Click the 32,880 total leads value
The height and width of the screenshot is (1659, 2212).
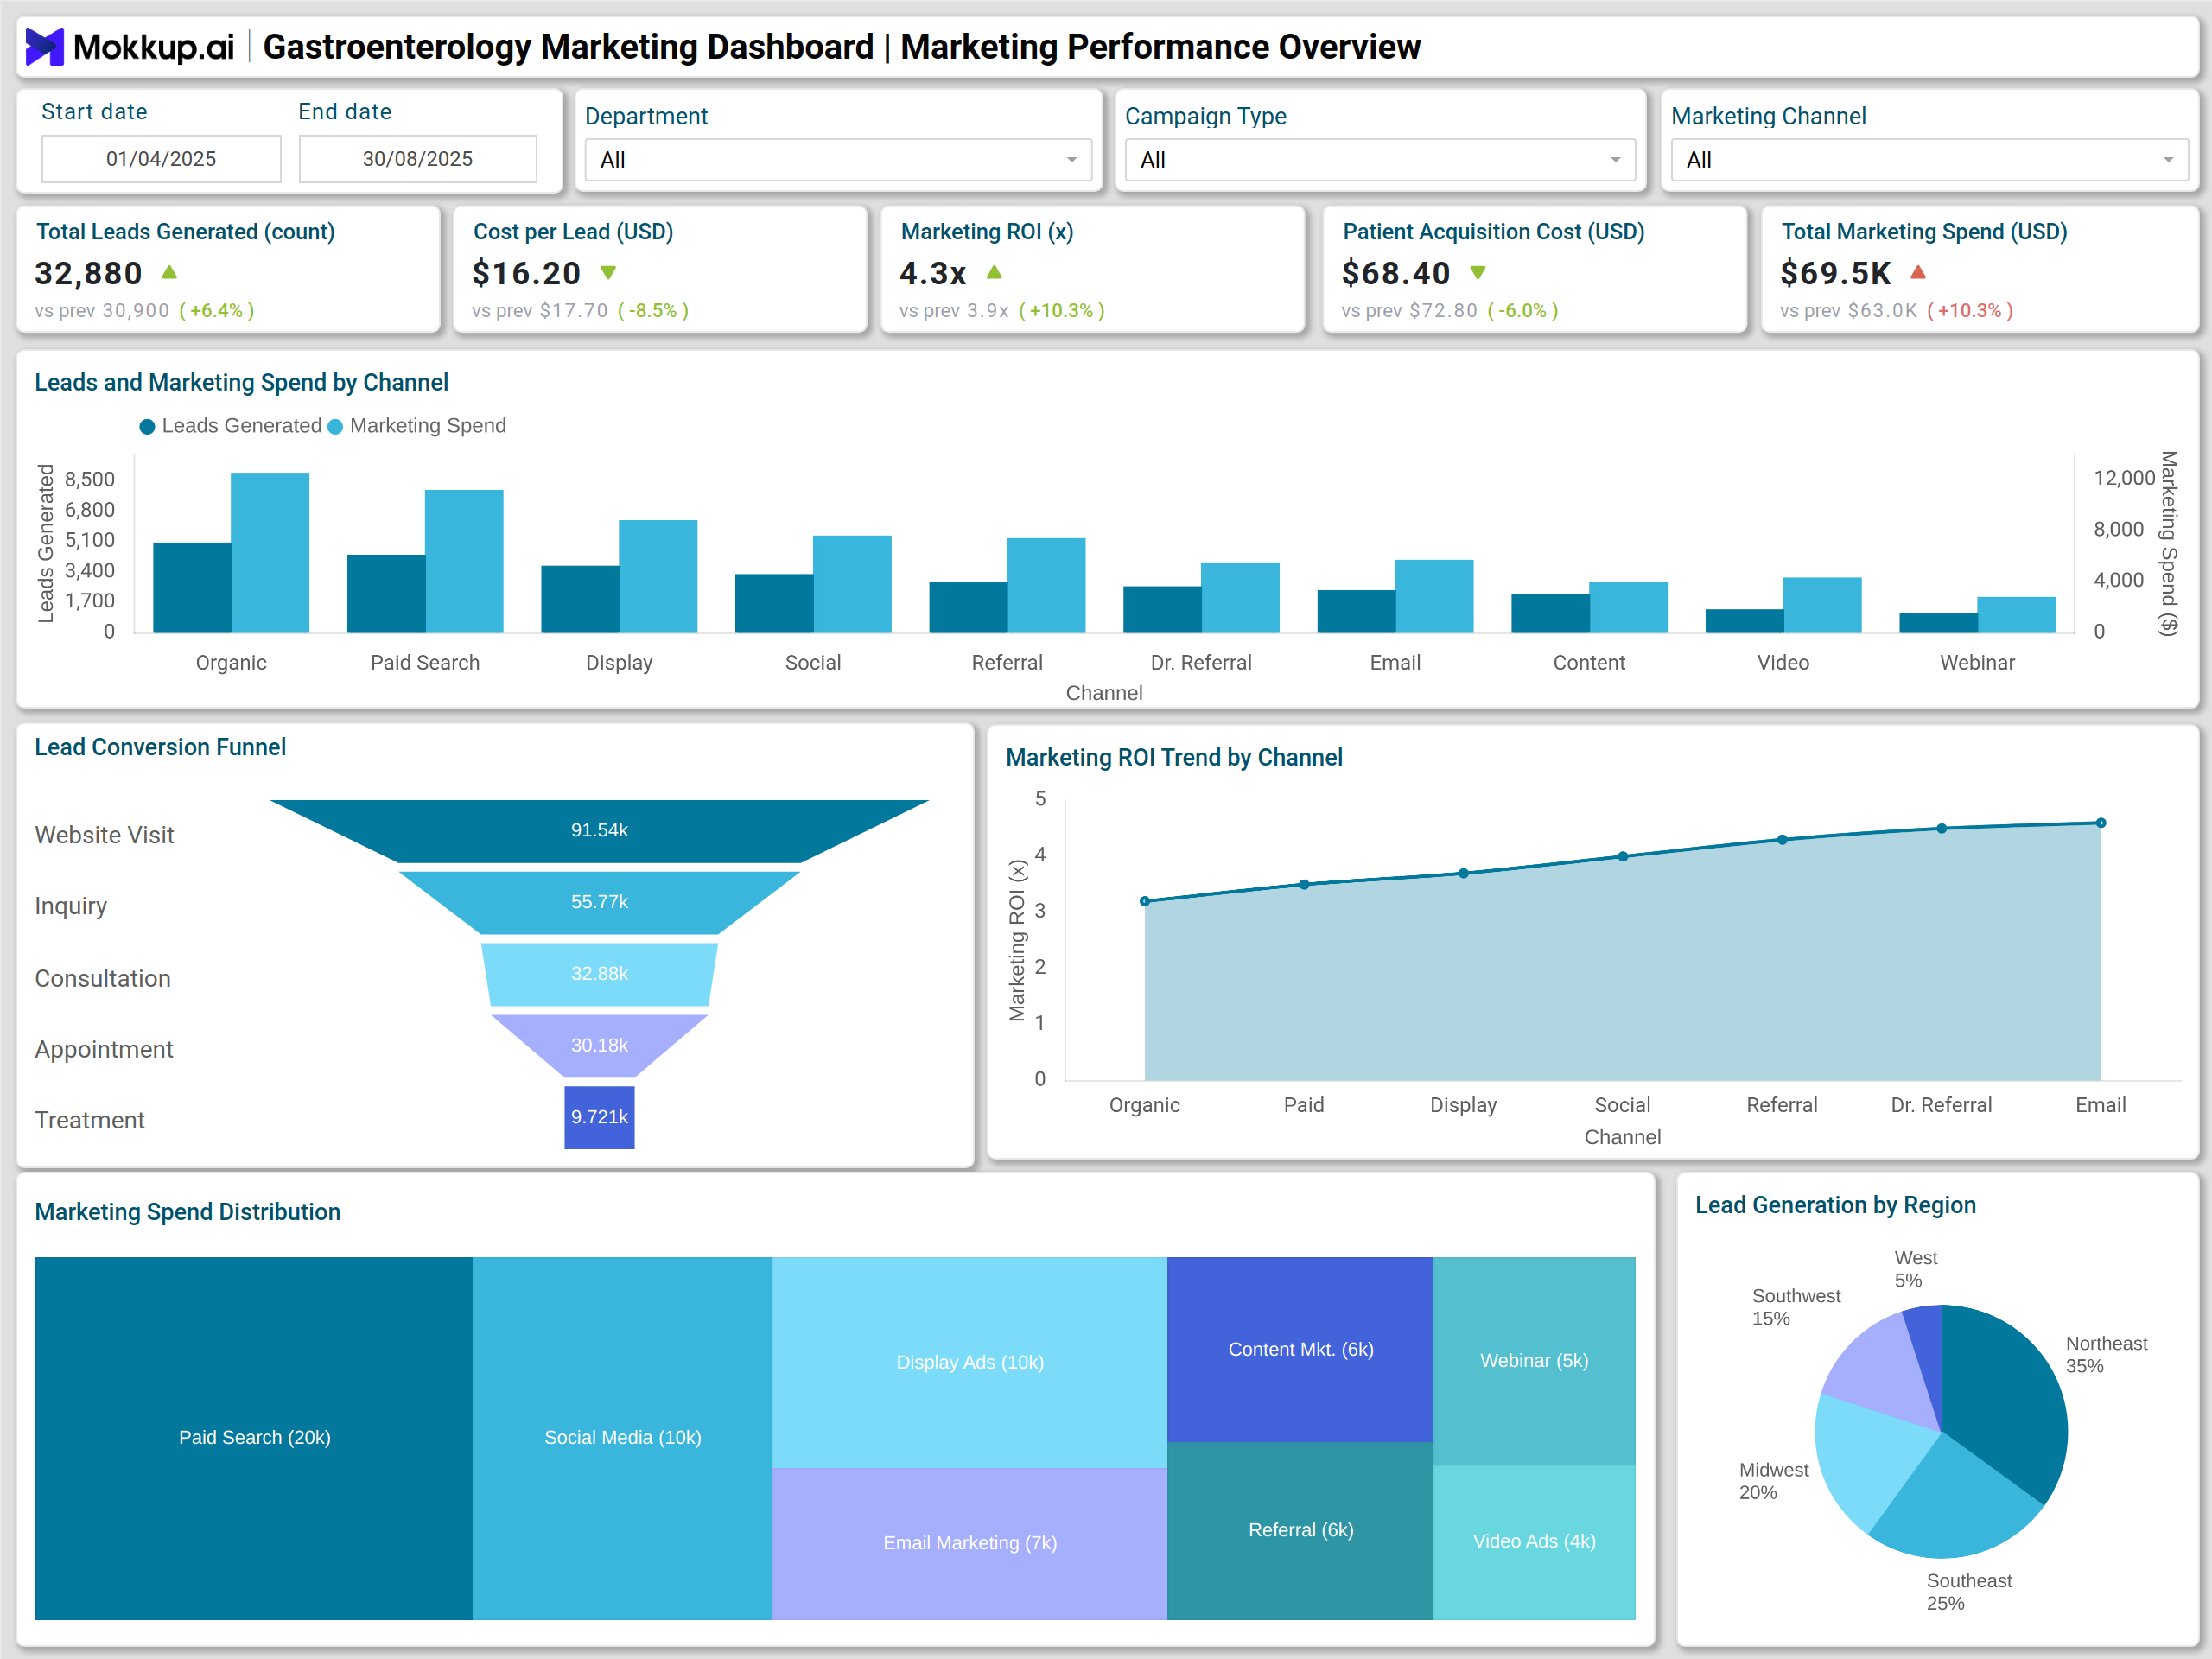coord(89,273)
